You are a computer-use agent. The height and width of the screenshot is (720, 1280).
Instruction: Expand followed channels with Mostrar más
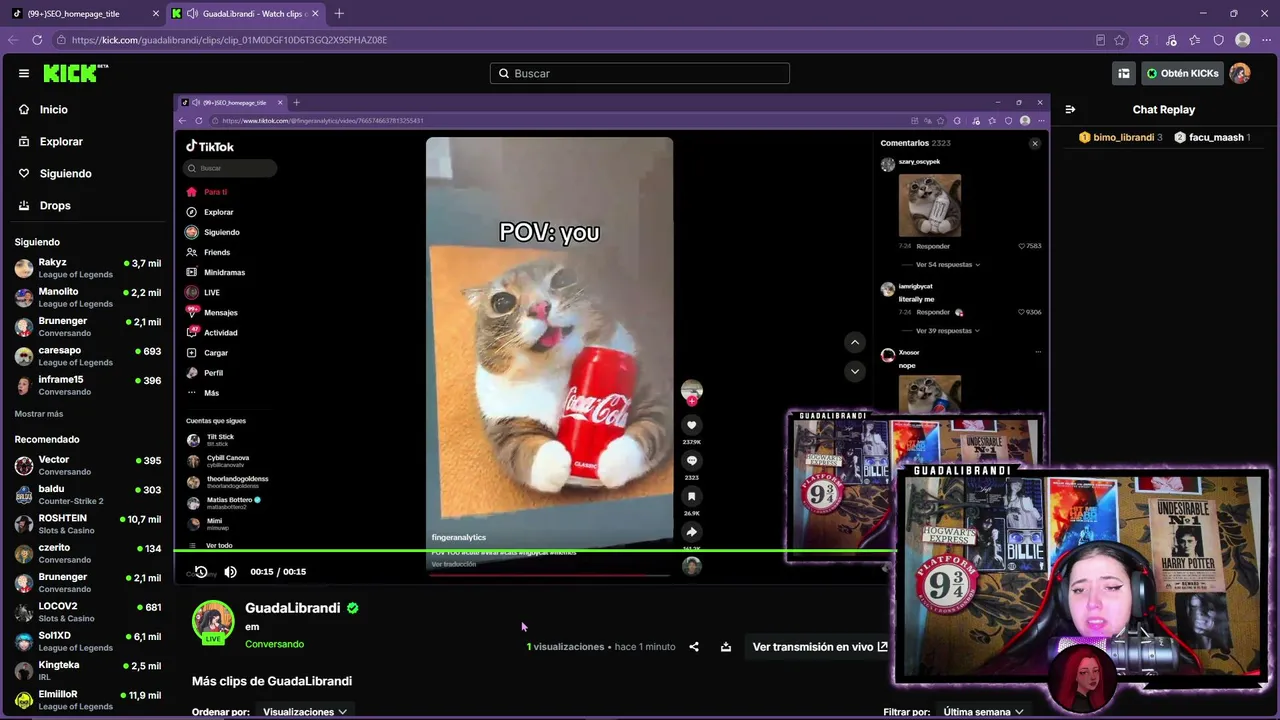coord(39,414)
